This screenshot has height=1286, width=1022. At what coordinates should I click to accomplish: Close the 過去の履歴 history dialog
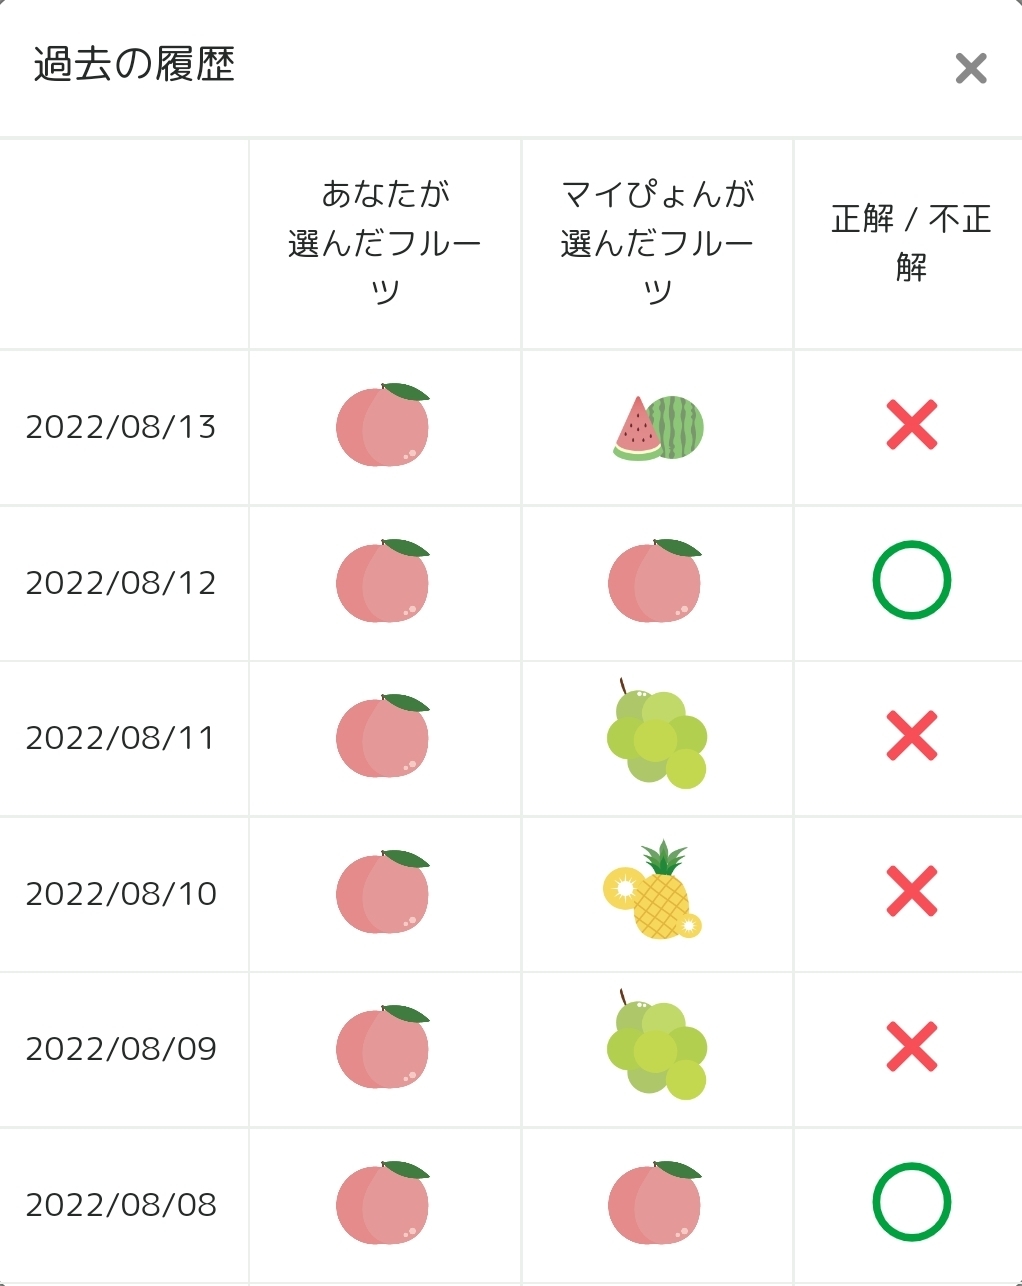[970, 69]
